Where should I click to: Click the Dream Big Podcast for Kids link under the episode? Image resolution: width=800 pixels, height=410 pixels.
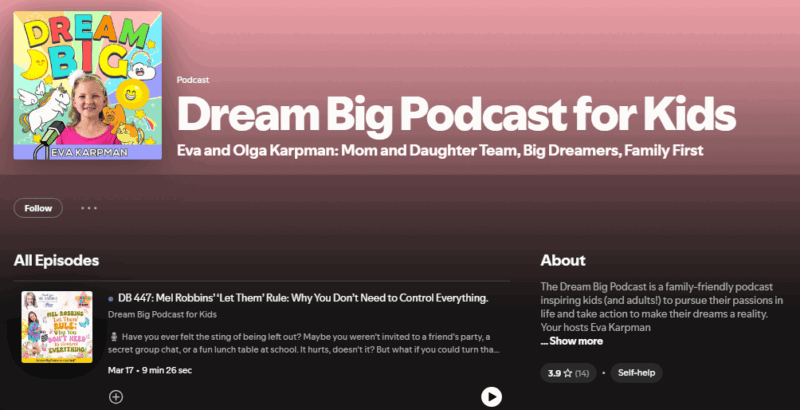162,314
